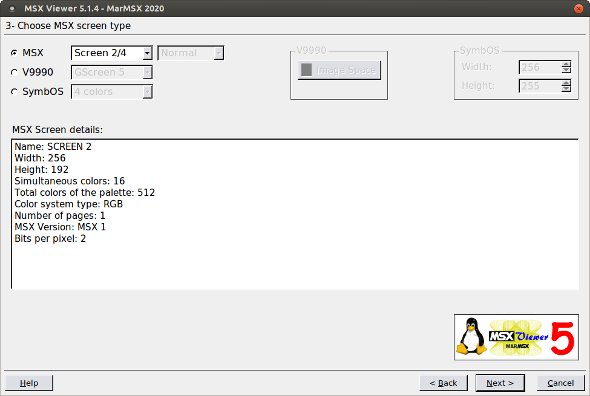
Task: Choose the SymbOS radio option
Action: pyautogui.click(x=14, y=91)
